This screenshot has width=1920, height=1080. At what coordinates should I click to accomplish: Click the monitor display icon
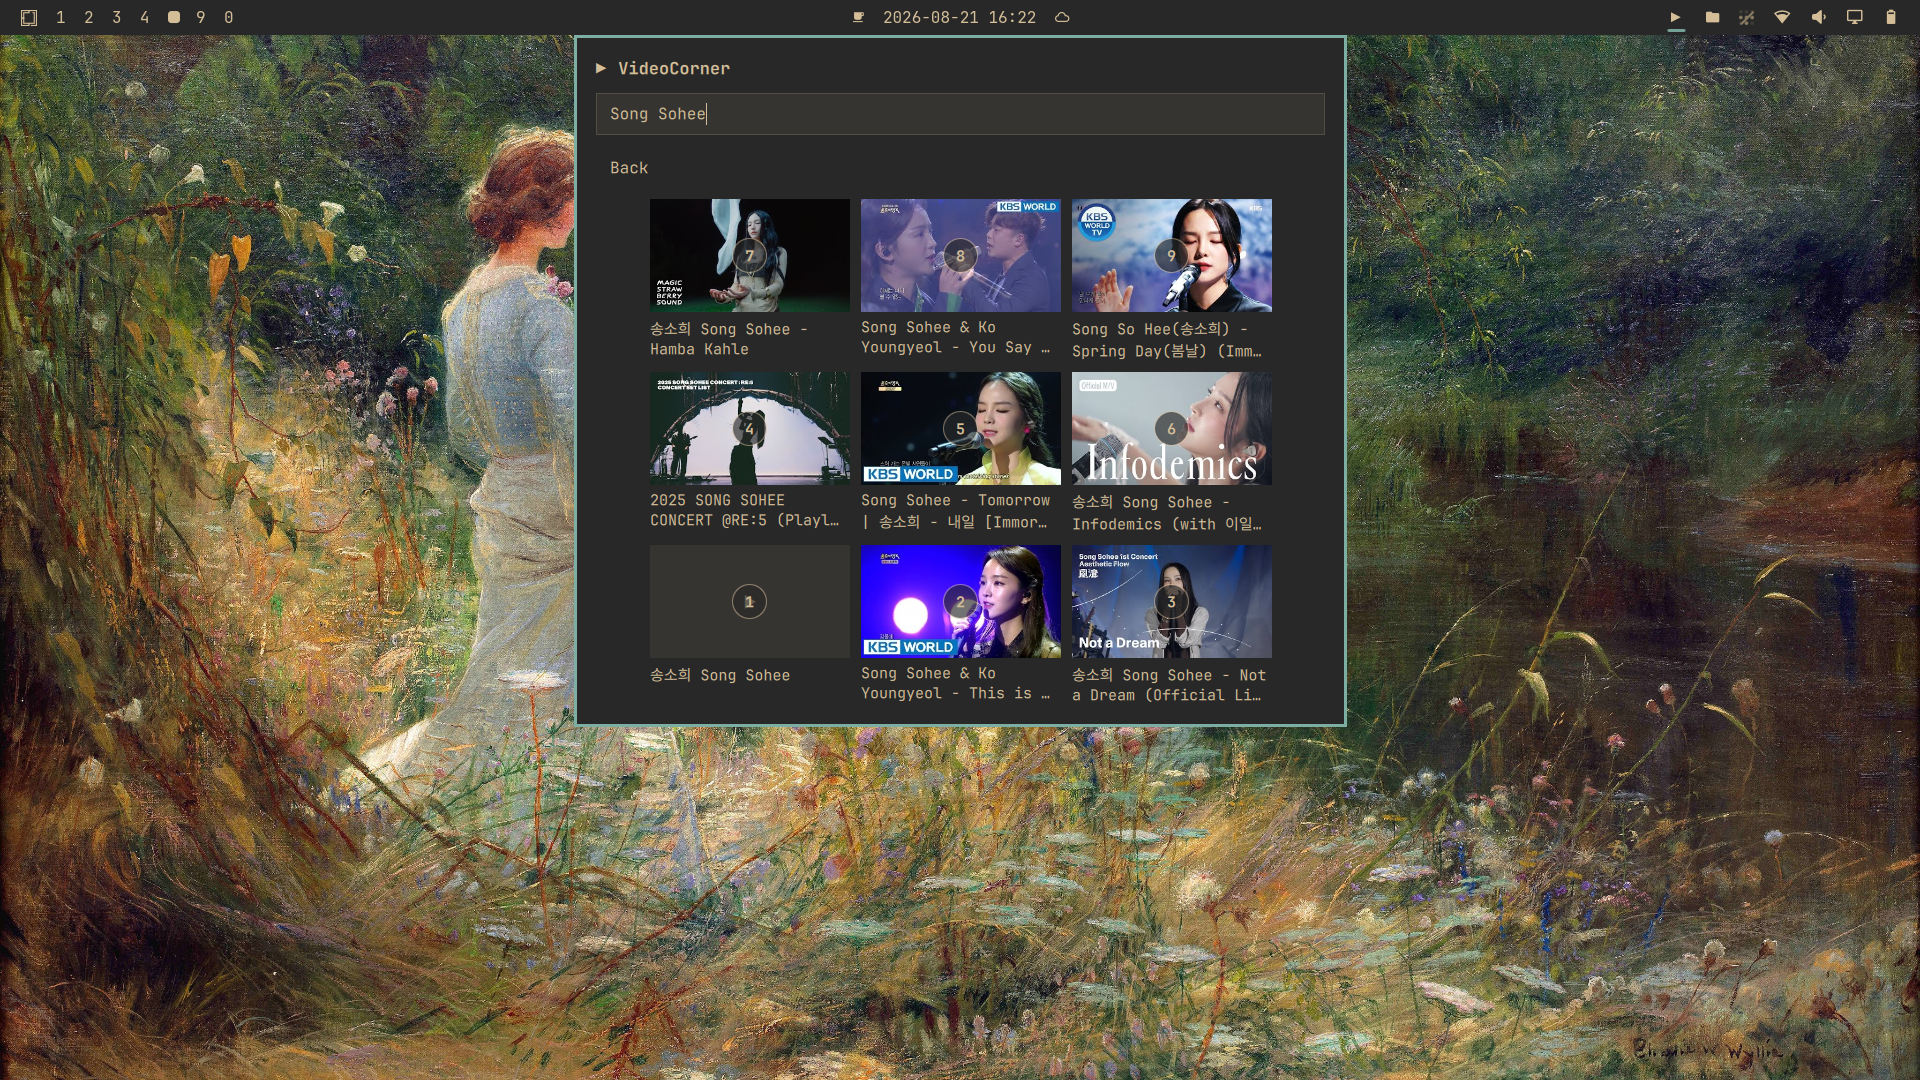1855,17
